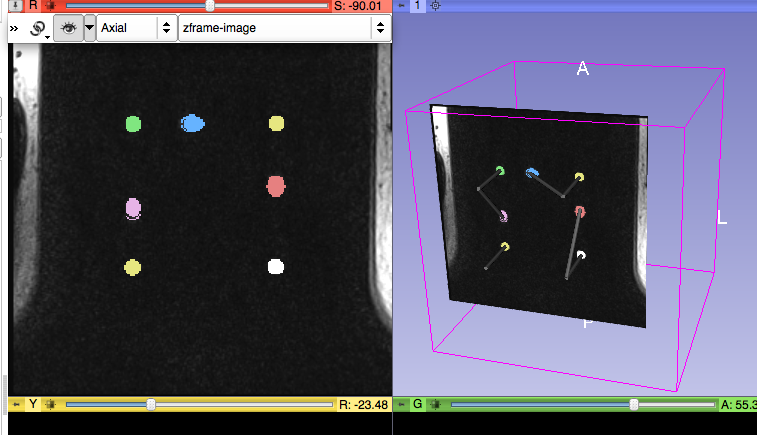Toggle slice visibility eye icon
The image size is (757, 435).
[x=70, y=29]
